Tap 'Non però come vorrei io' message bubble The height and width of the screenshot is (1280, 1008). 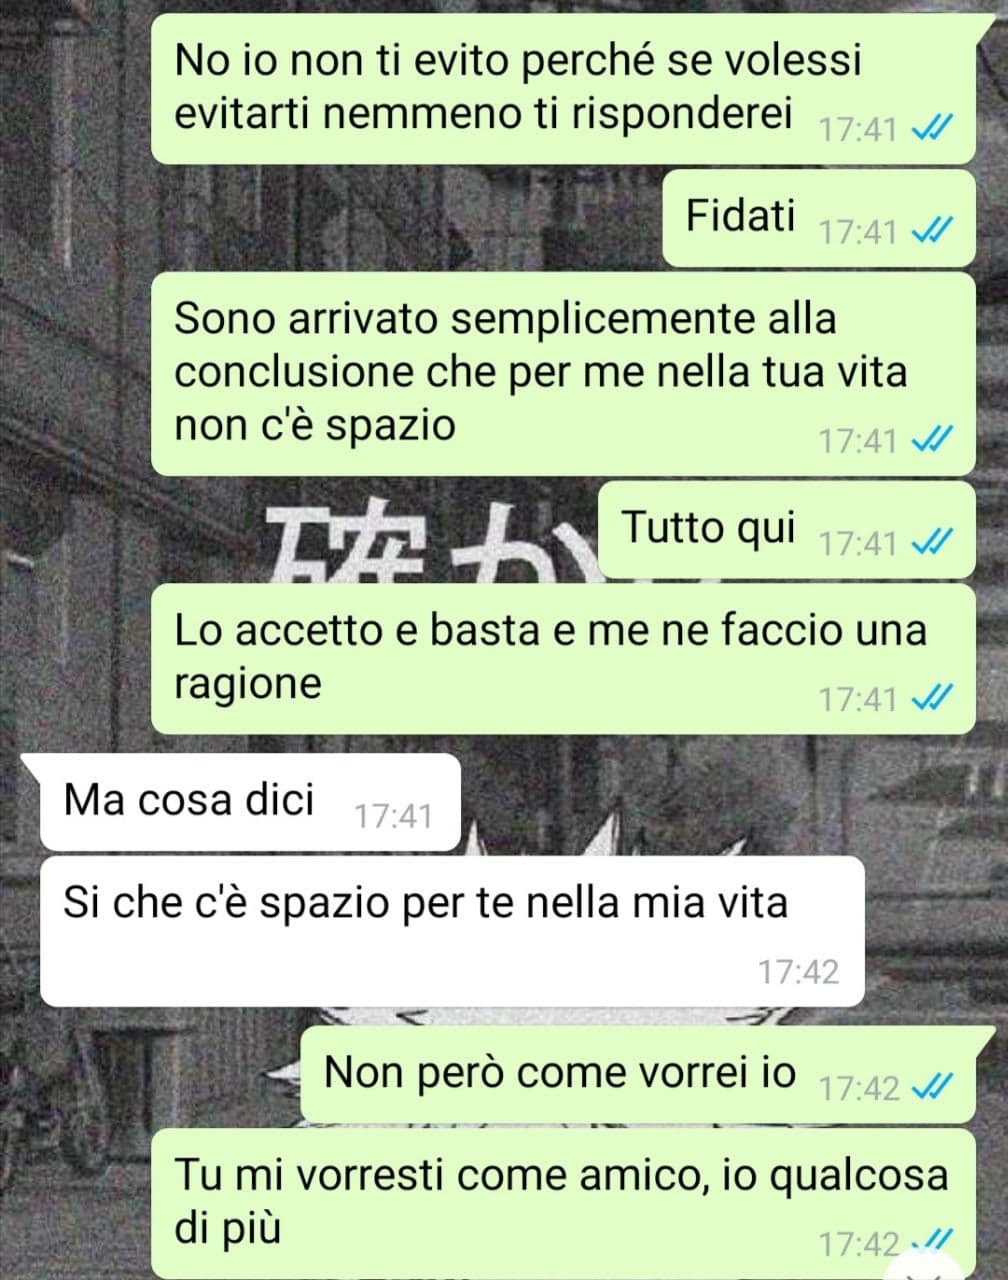[638, 1074]
